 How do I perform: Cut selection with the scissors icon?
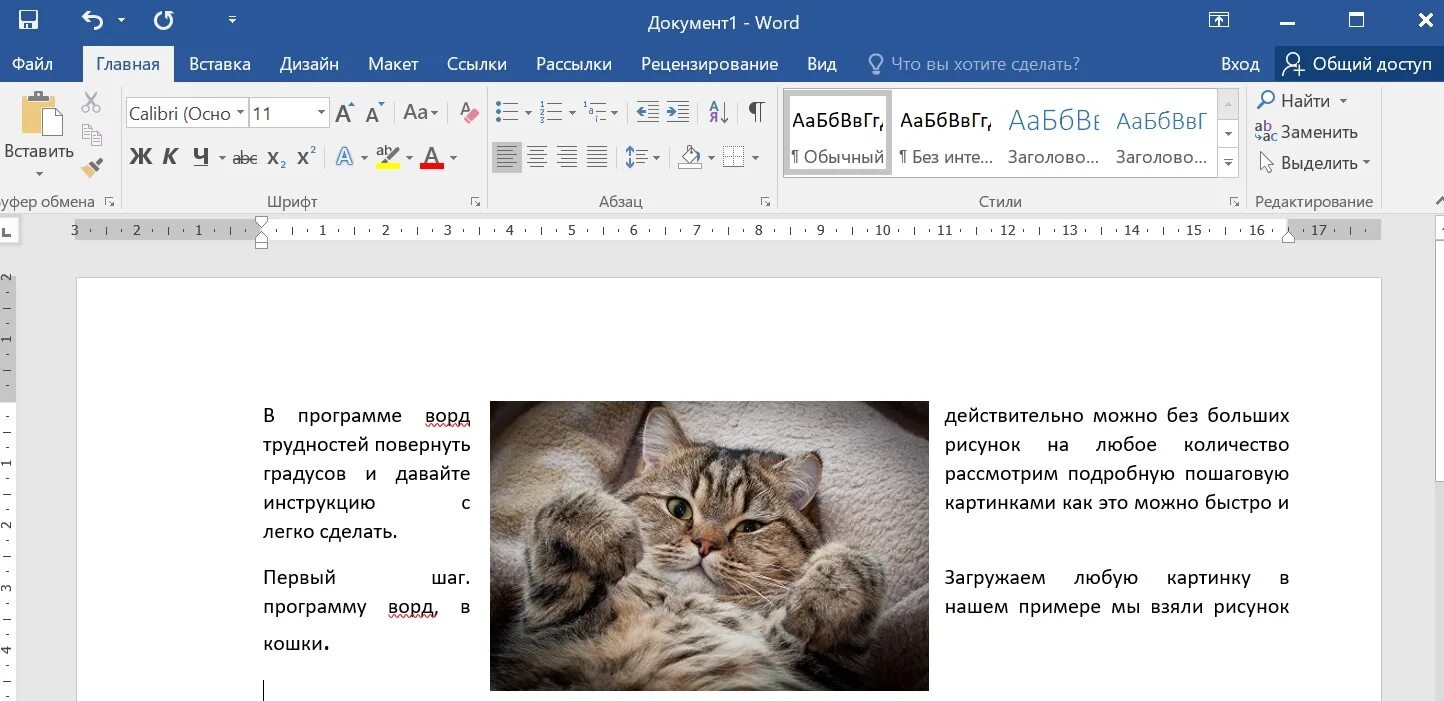[92, 102]
